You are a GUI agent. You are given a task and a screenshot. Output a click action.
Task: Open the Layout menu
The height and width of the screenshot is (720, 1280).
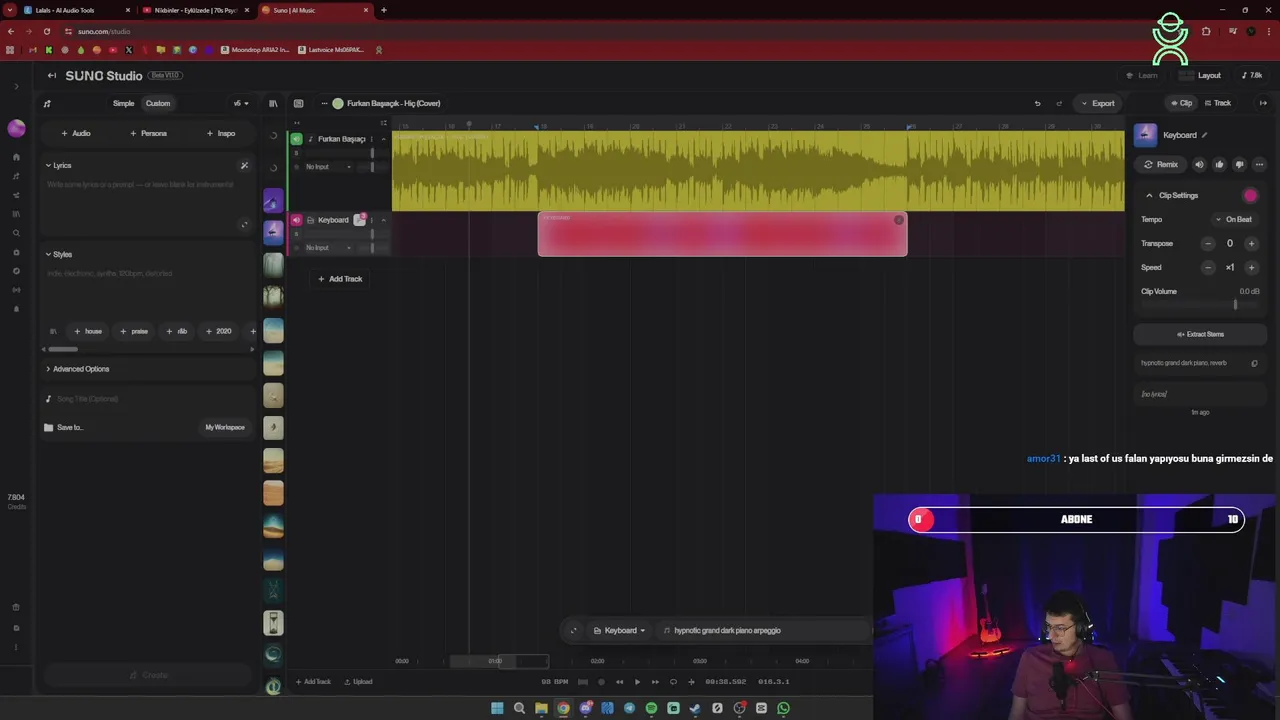(1200, 75)
